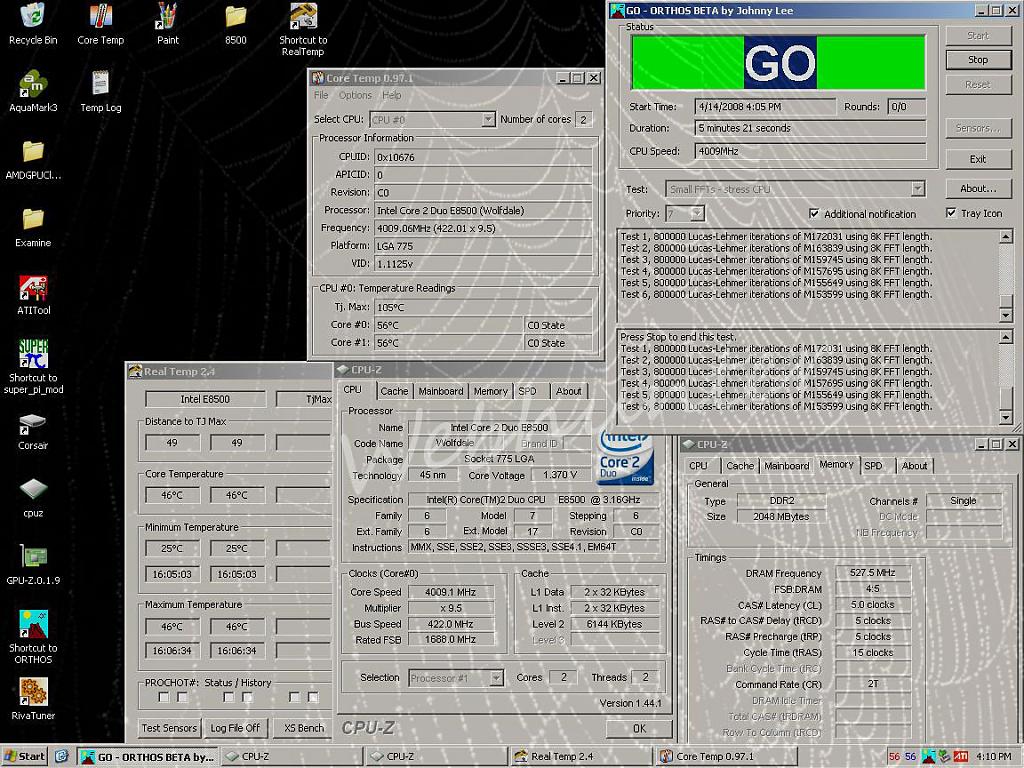Click the Internet Explorer quick launch icon
Screen dimensions: 1024x768
[61, 756]
